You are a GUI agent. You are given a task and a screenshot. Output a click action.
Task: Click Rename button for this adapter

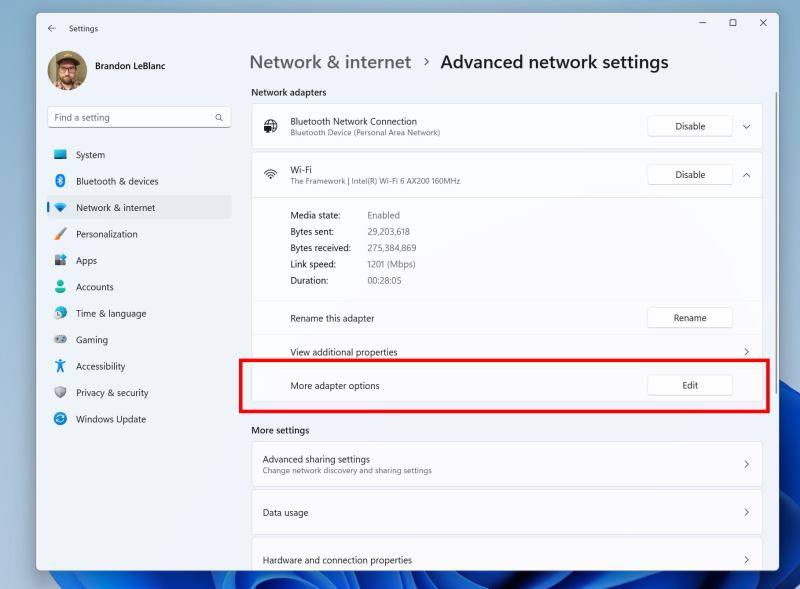coord(690,318)
